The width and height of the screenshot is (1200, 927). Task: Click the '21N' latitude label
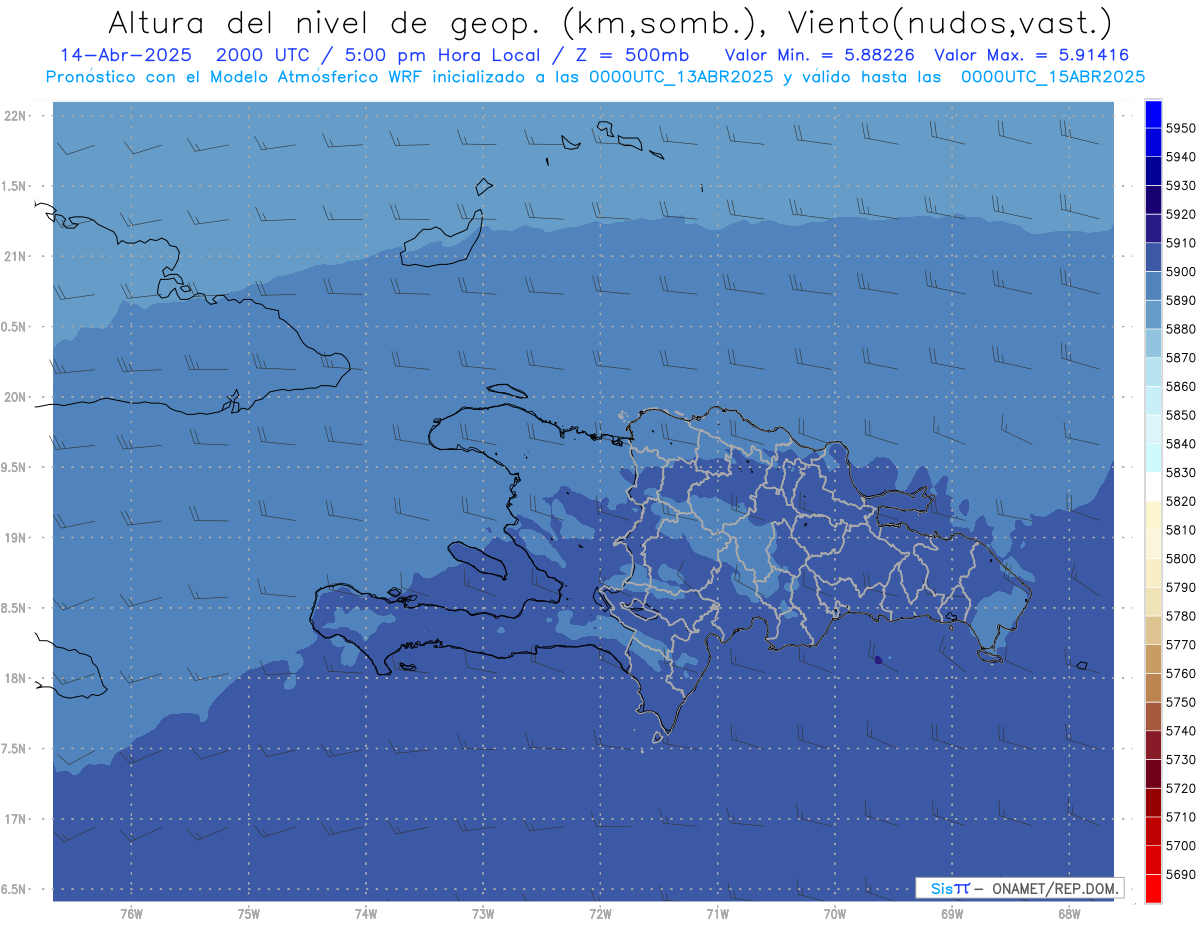click(16, 257)
